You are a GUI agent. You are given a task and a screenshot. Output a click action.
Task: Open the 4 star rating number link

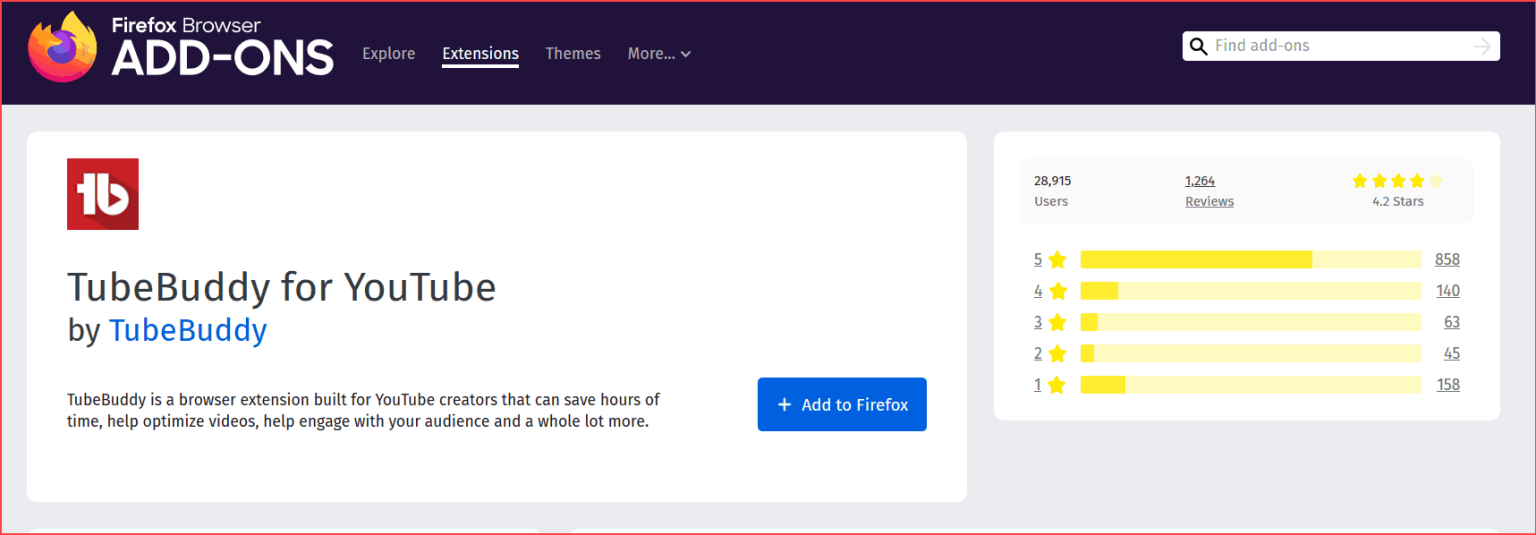click(x=1038, y=291)
